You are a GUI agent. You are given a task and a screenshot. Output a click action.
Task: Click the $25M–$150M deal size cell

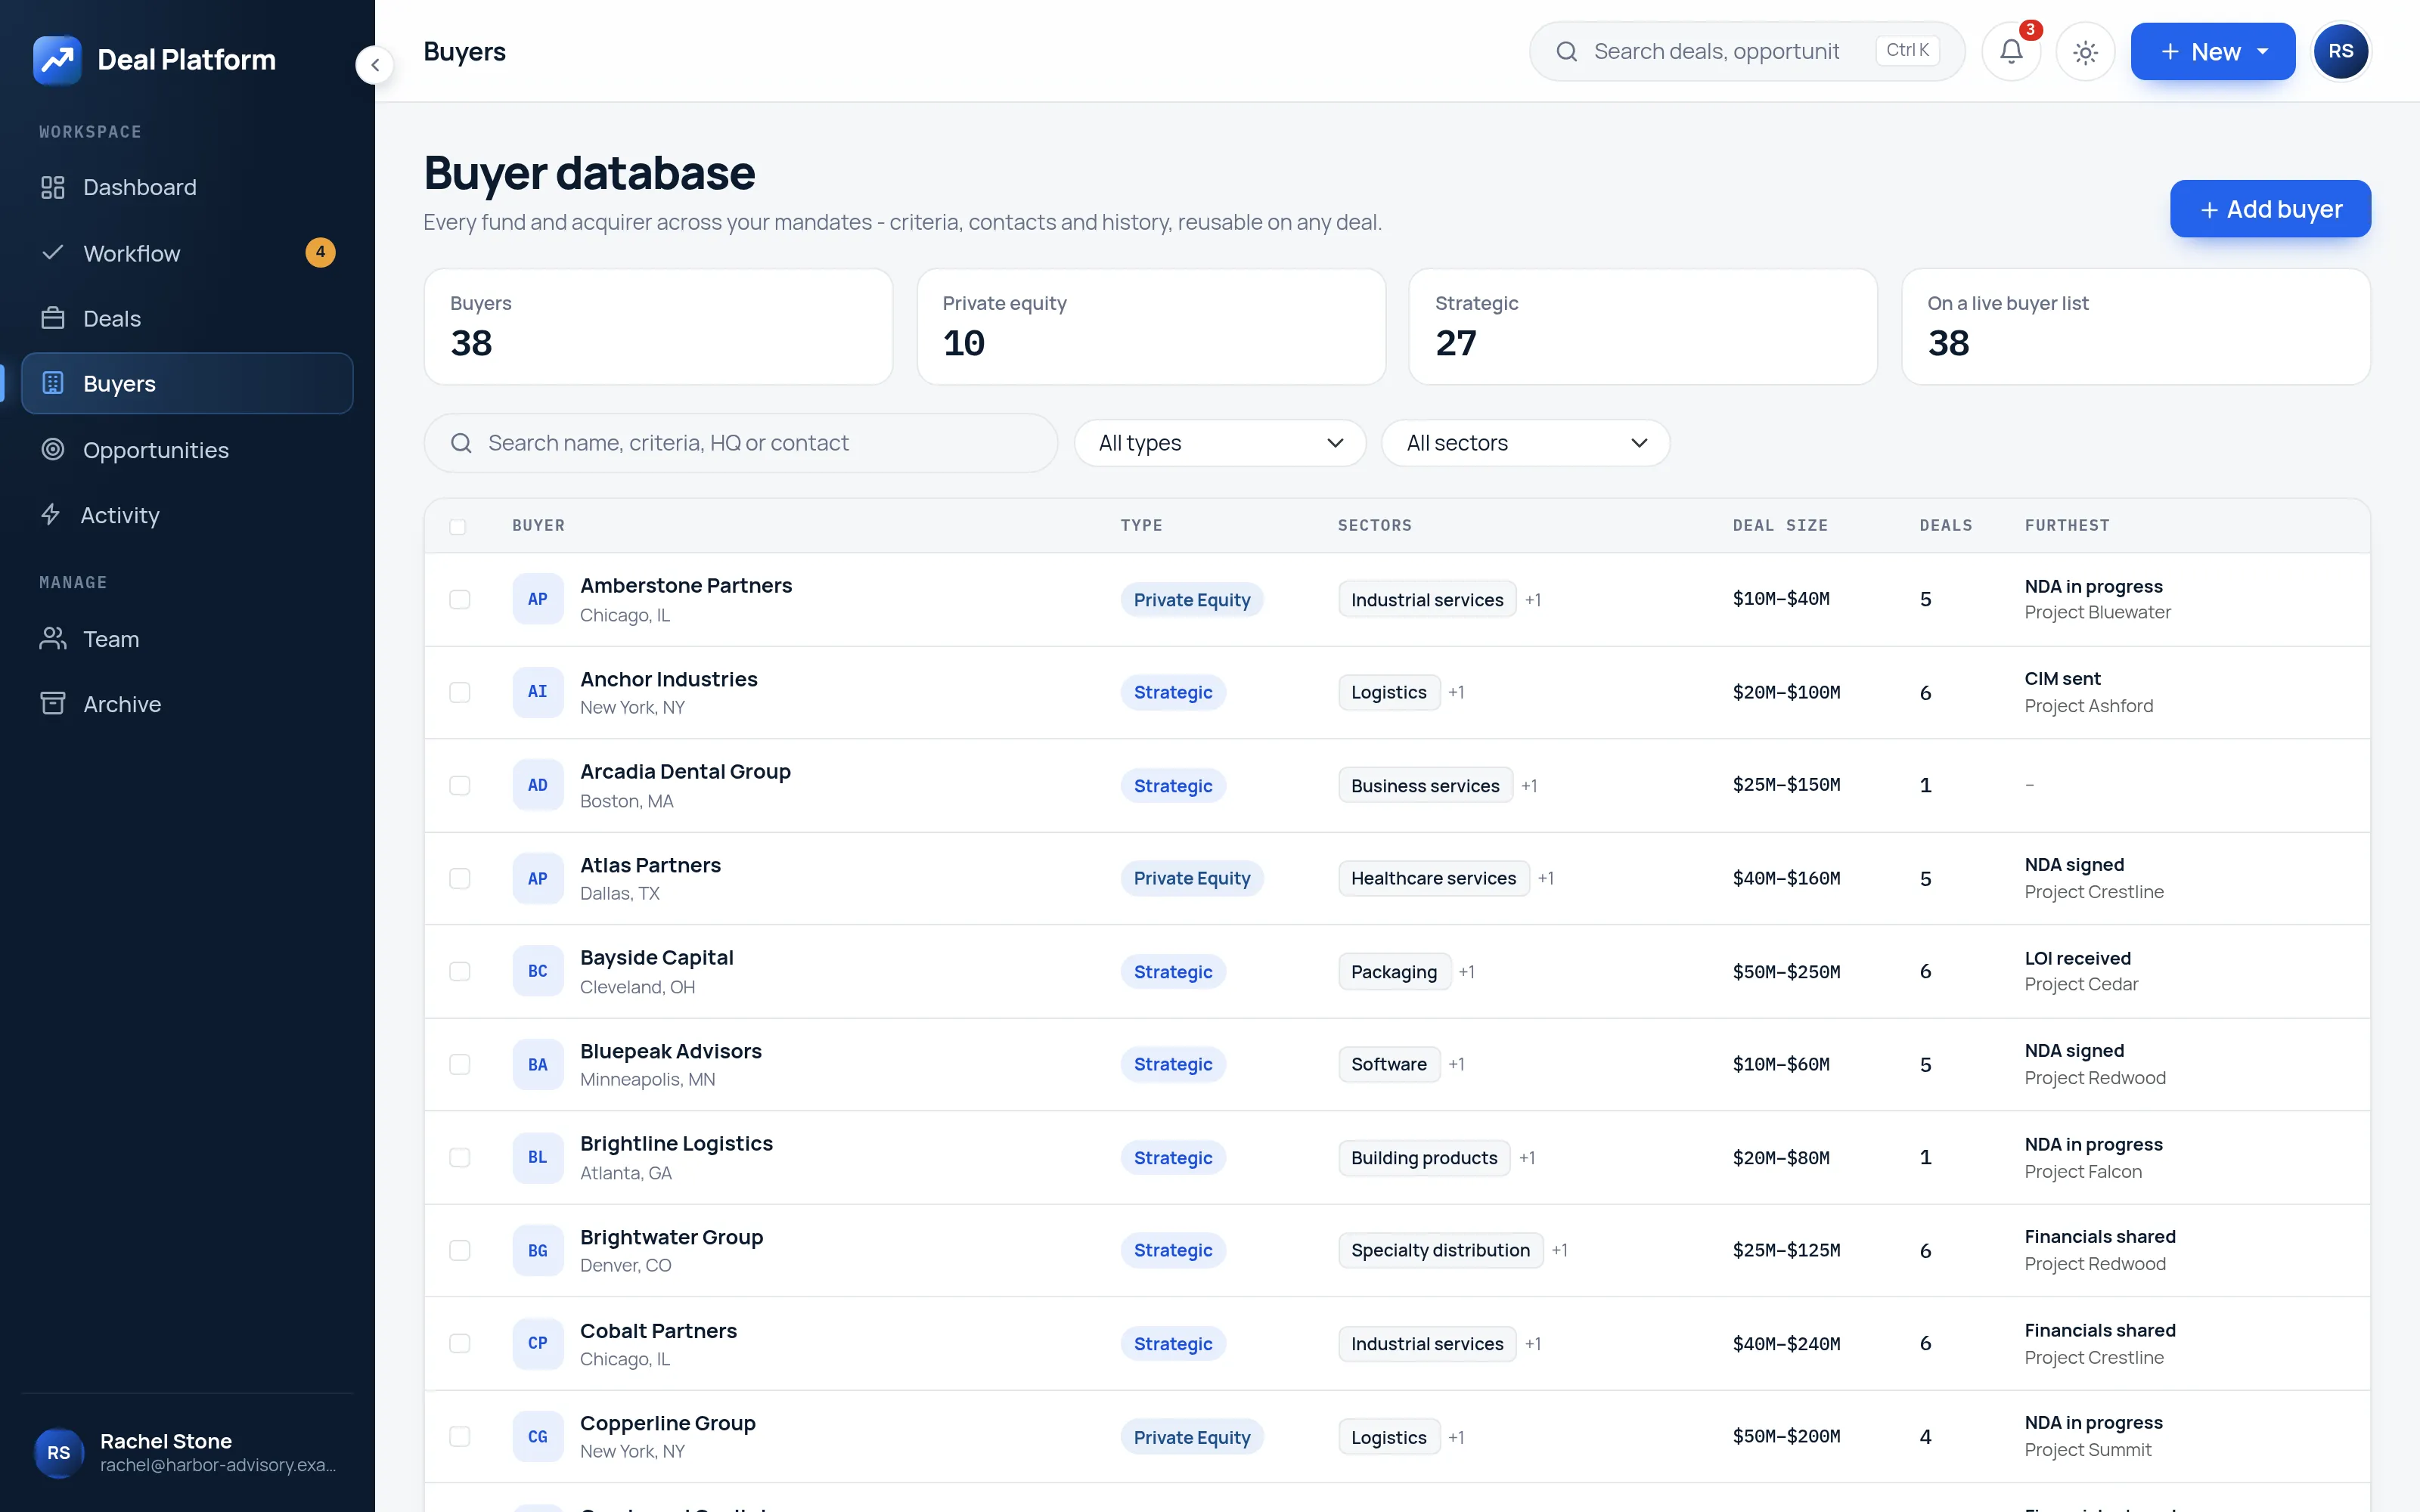point(1786,785)
